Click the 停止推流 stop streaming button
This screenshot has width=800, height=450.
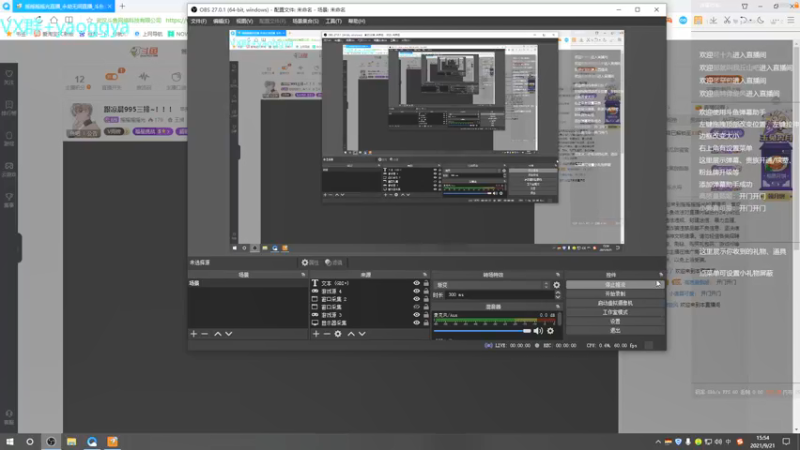click(x=615, y=285)
